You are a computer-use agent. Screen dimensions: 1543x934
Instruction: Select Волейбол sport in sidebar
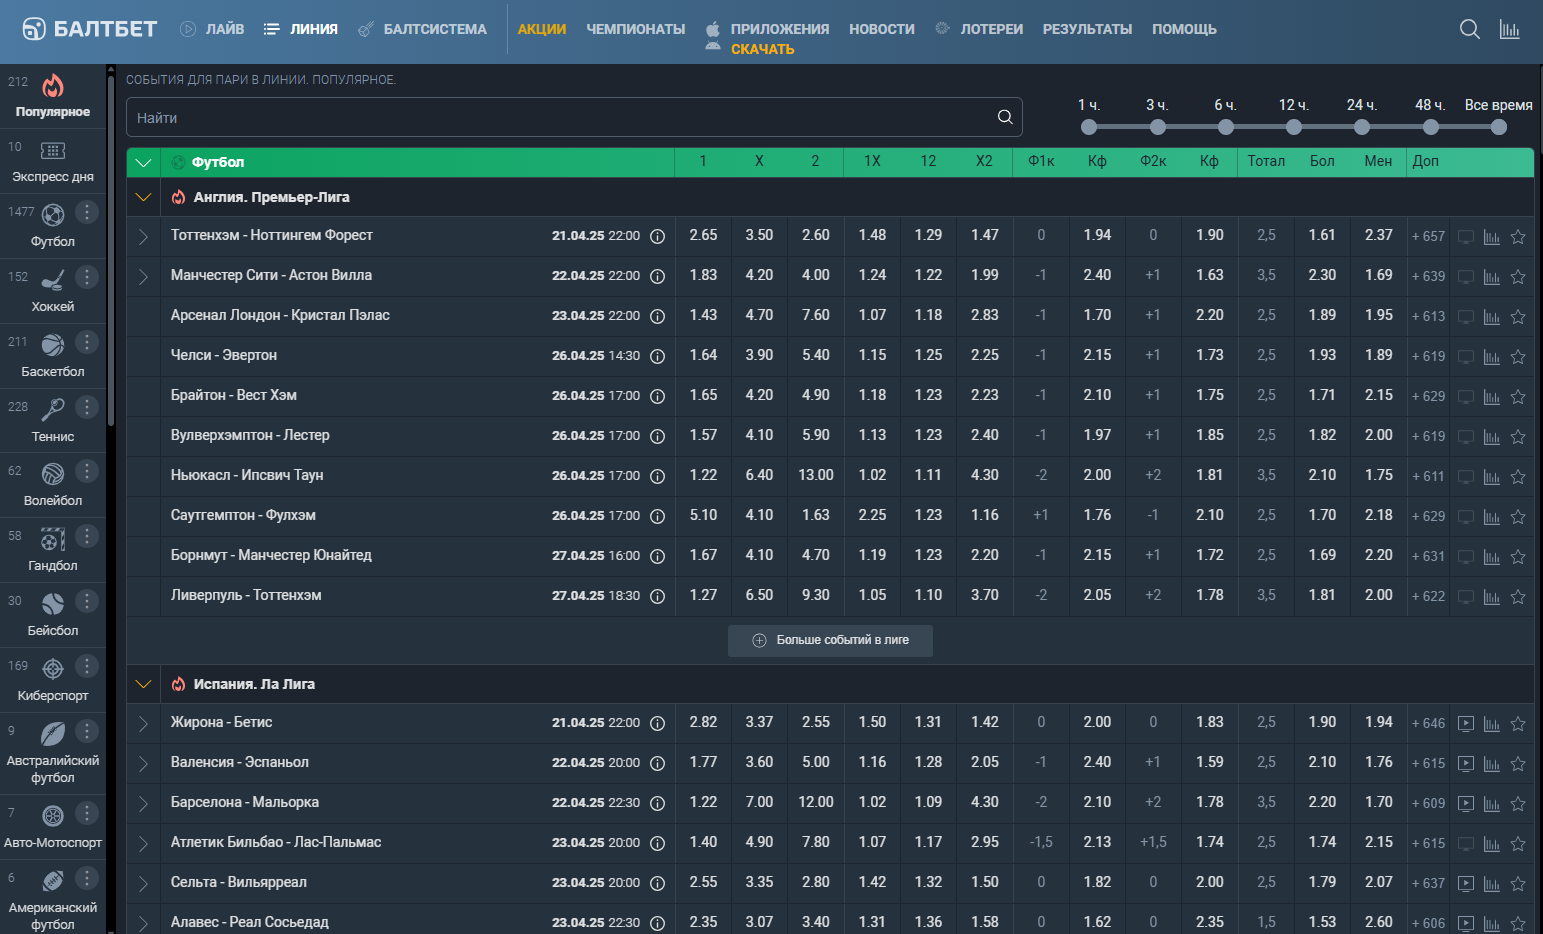53,485
